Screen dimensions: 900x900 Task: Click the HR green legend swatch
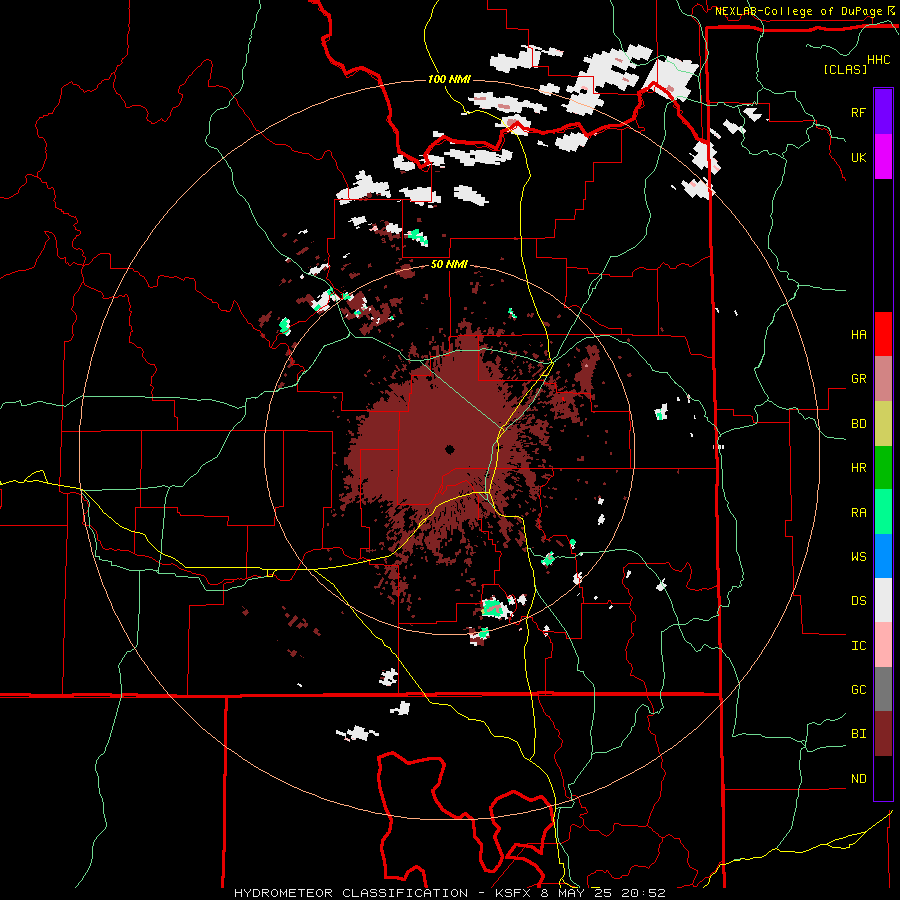point(883,468)
